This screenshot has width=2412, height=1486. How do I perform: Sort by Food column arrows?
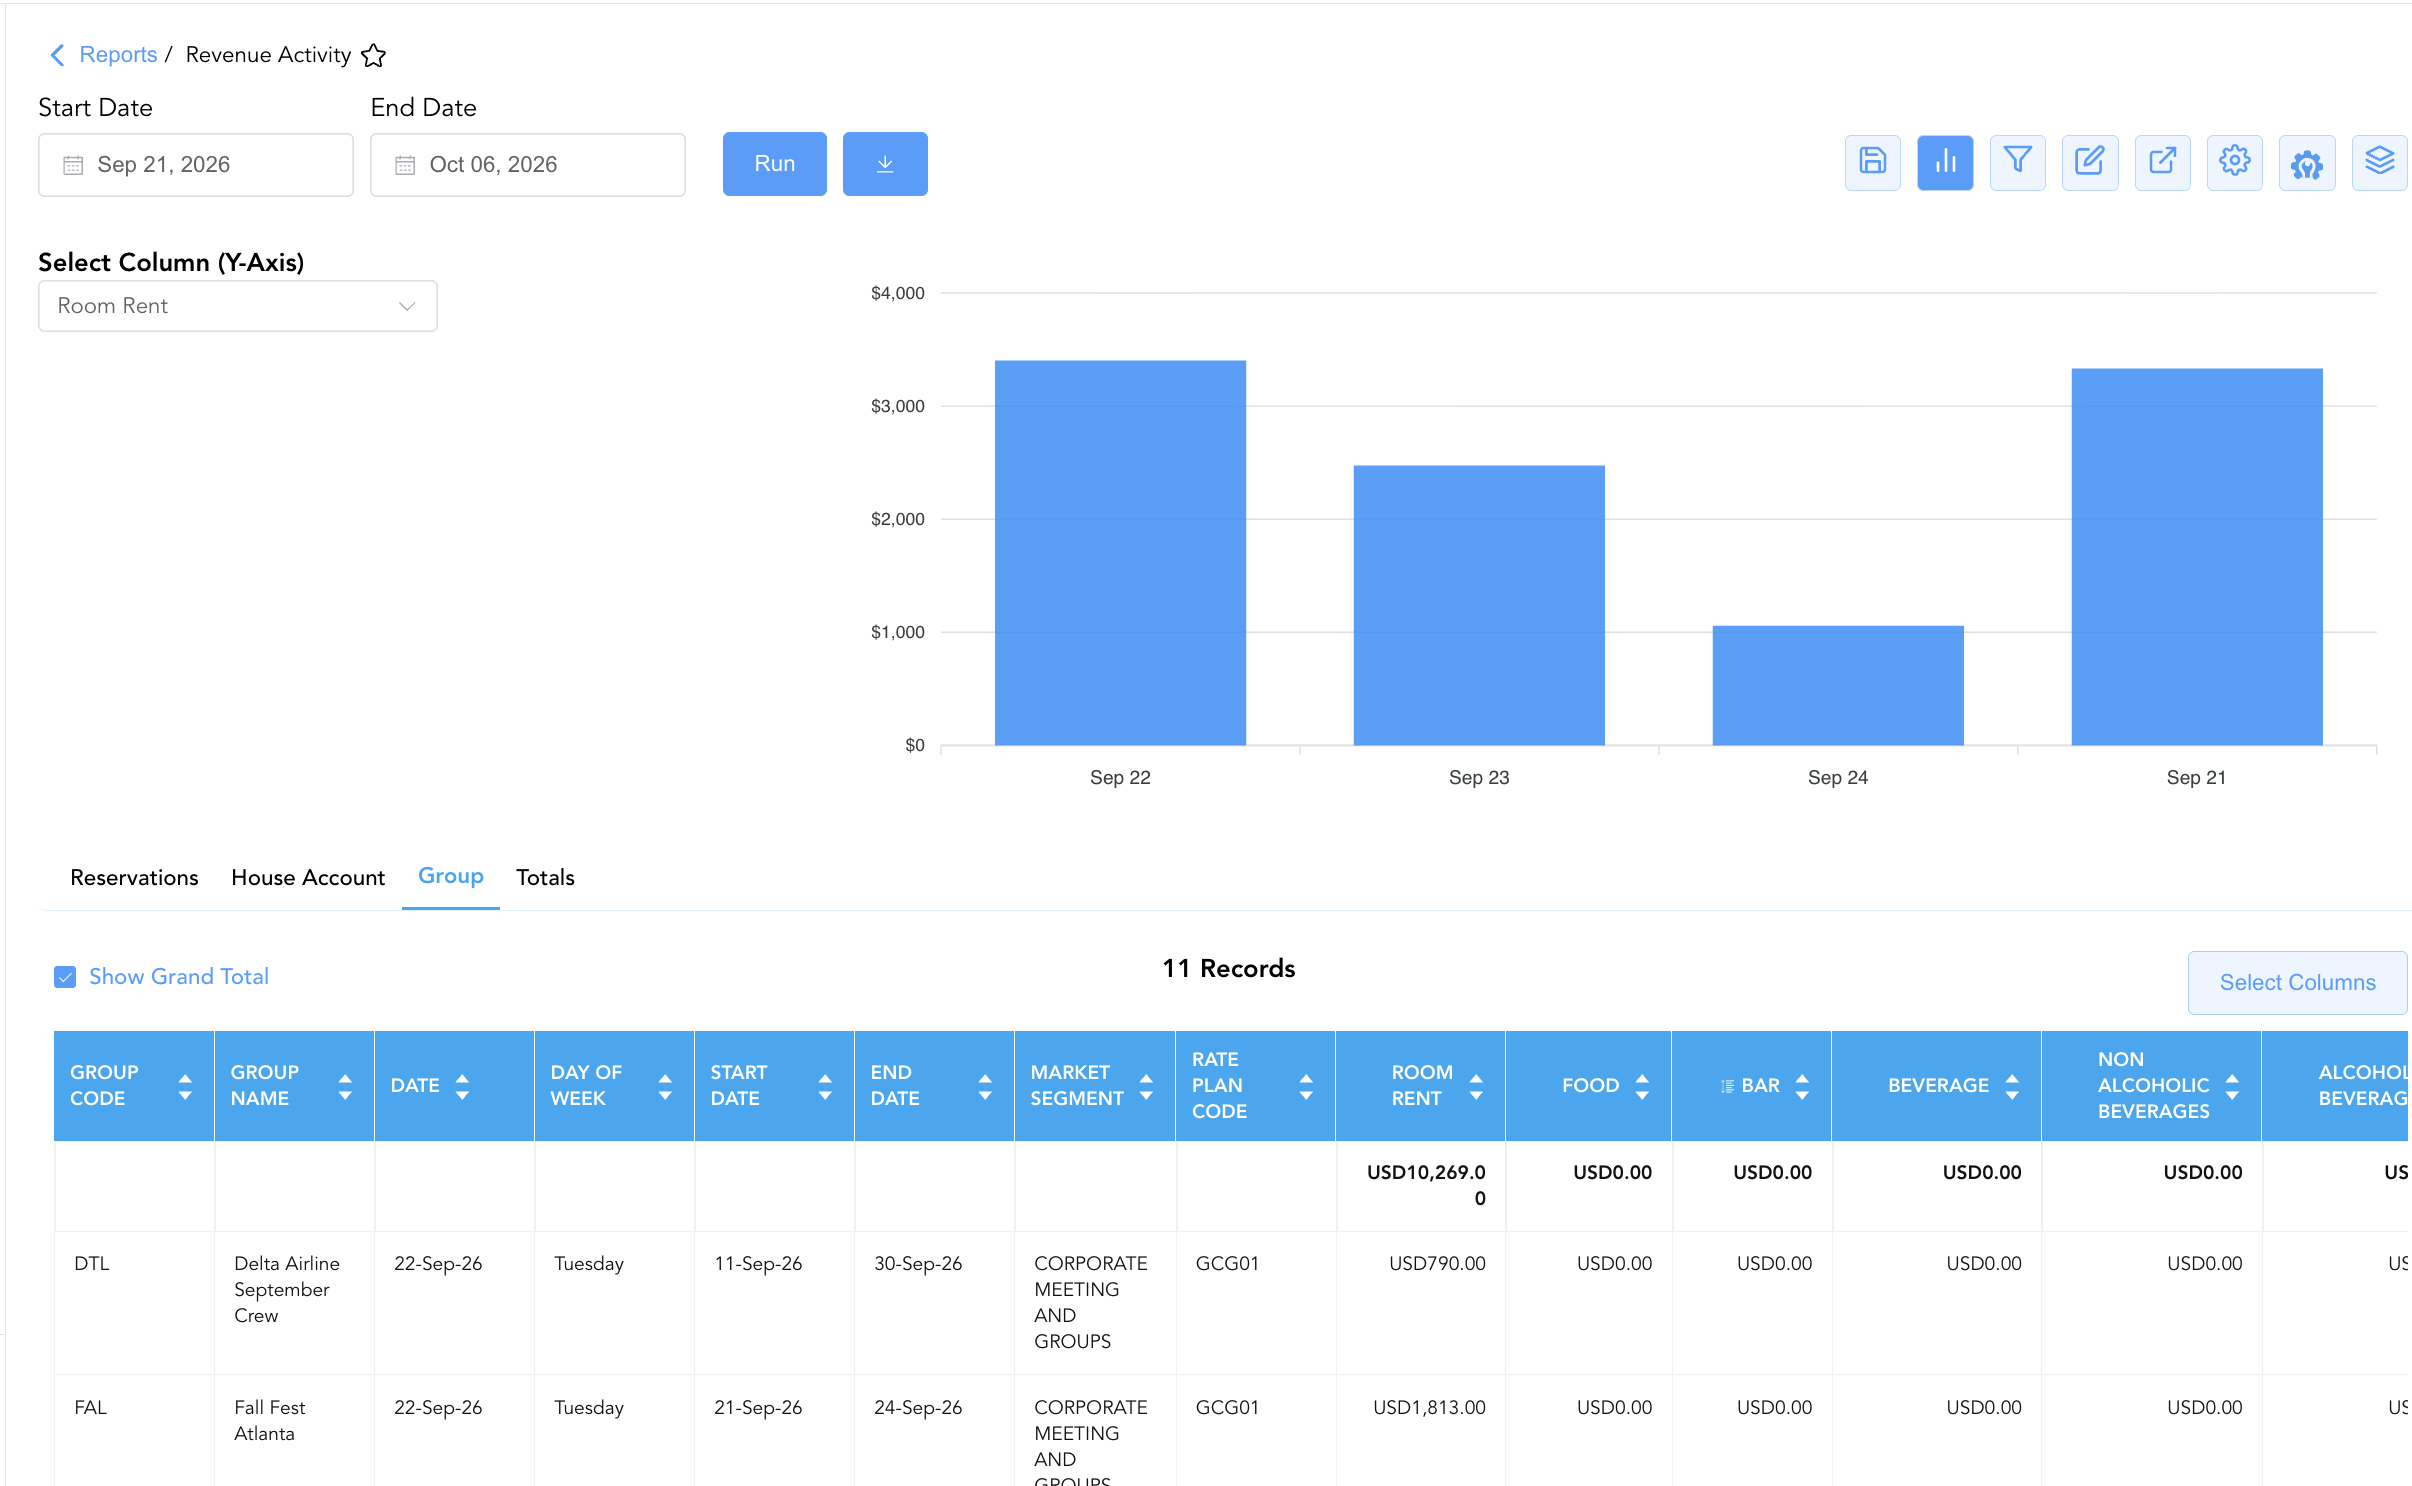(1642, 1086)
